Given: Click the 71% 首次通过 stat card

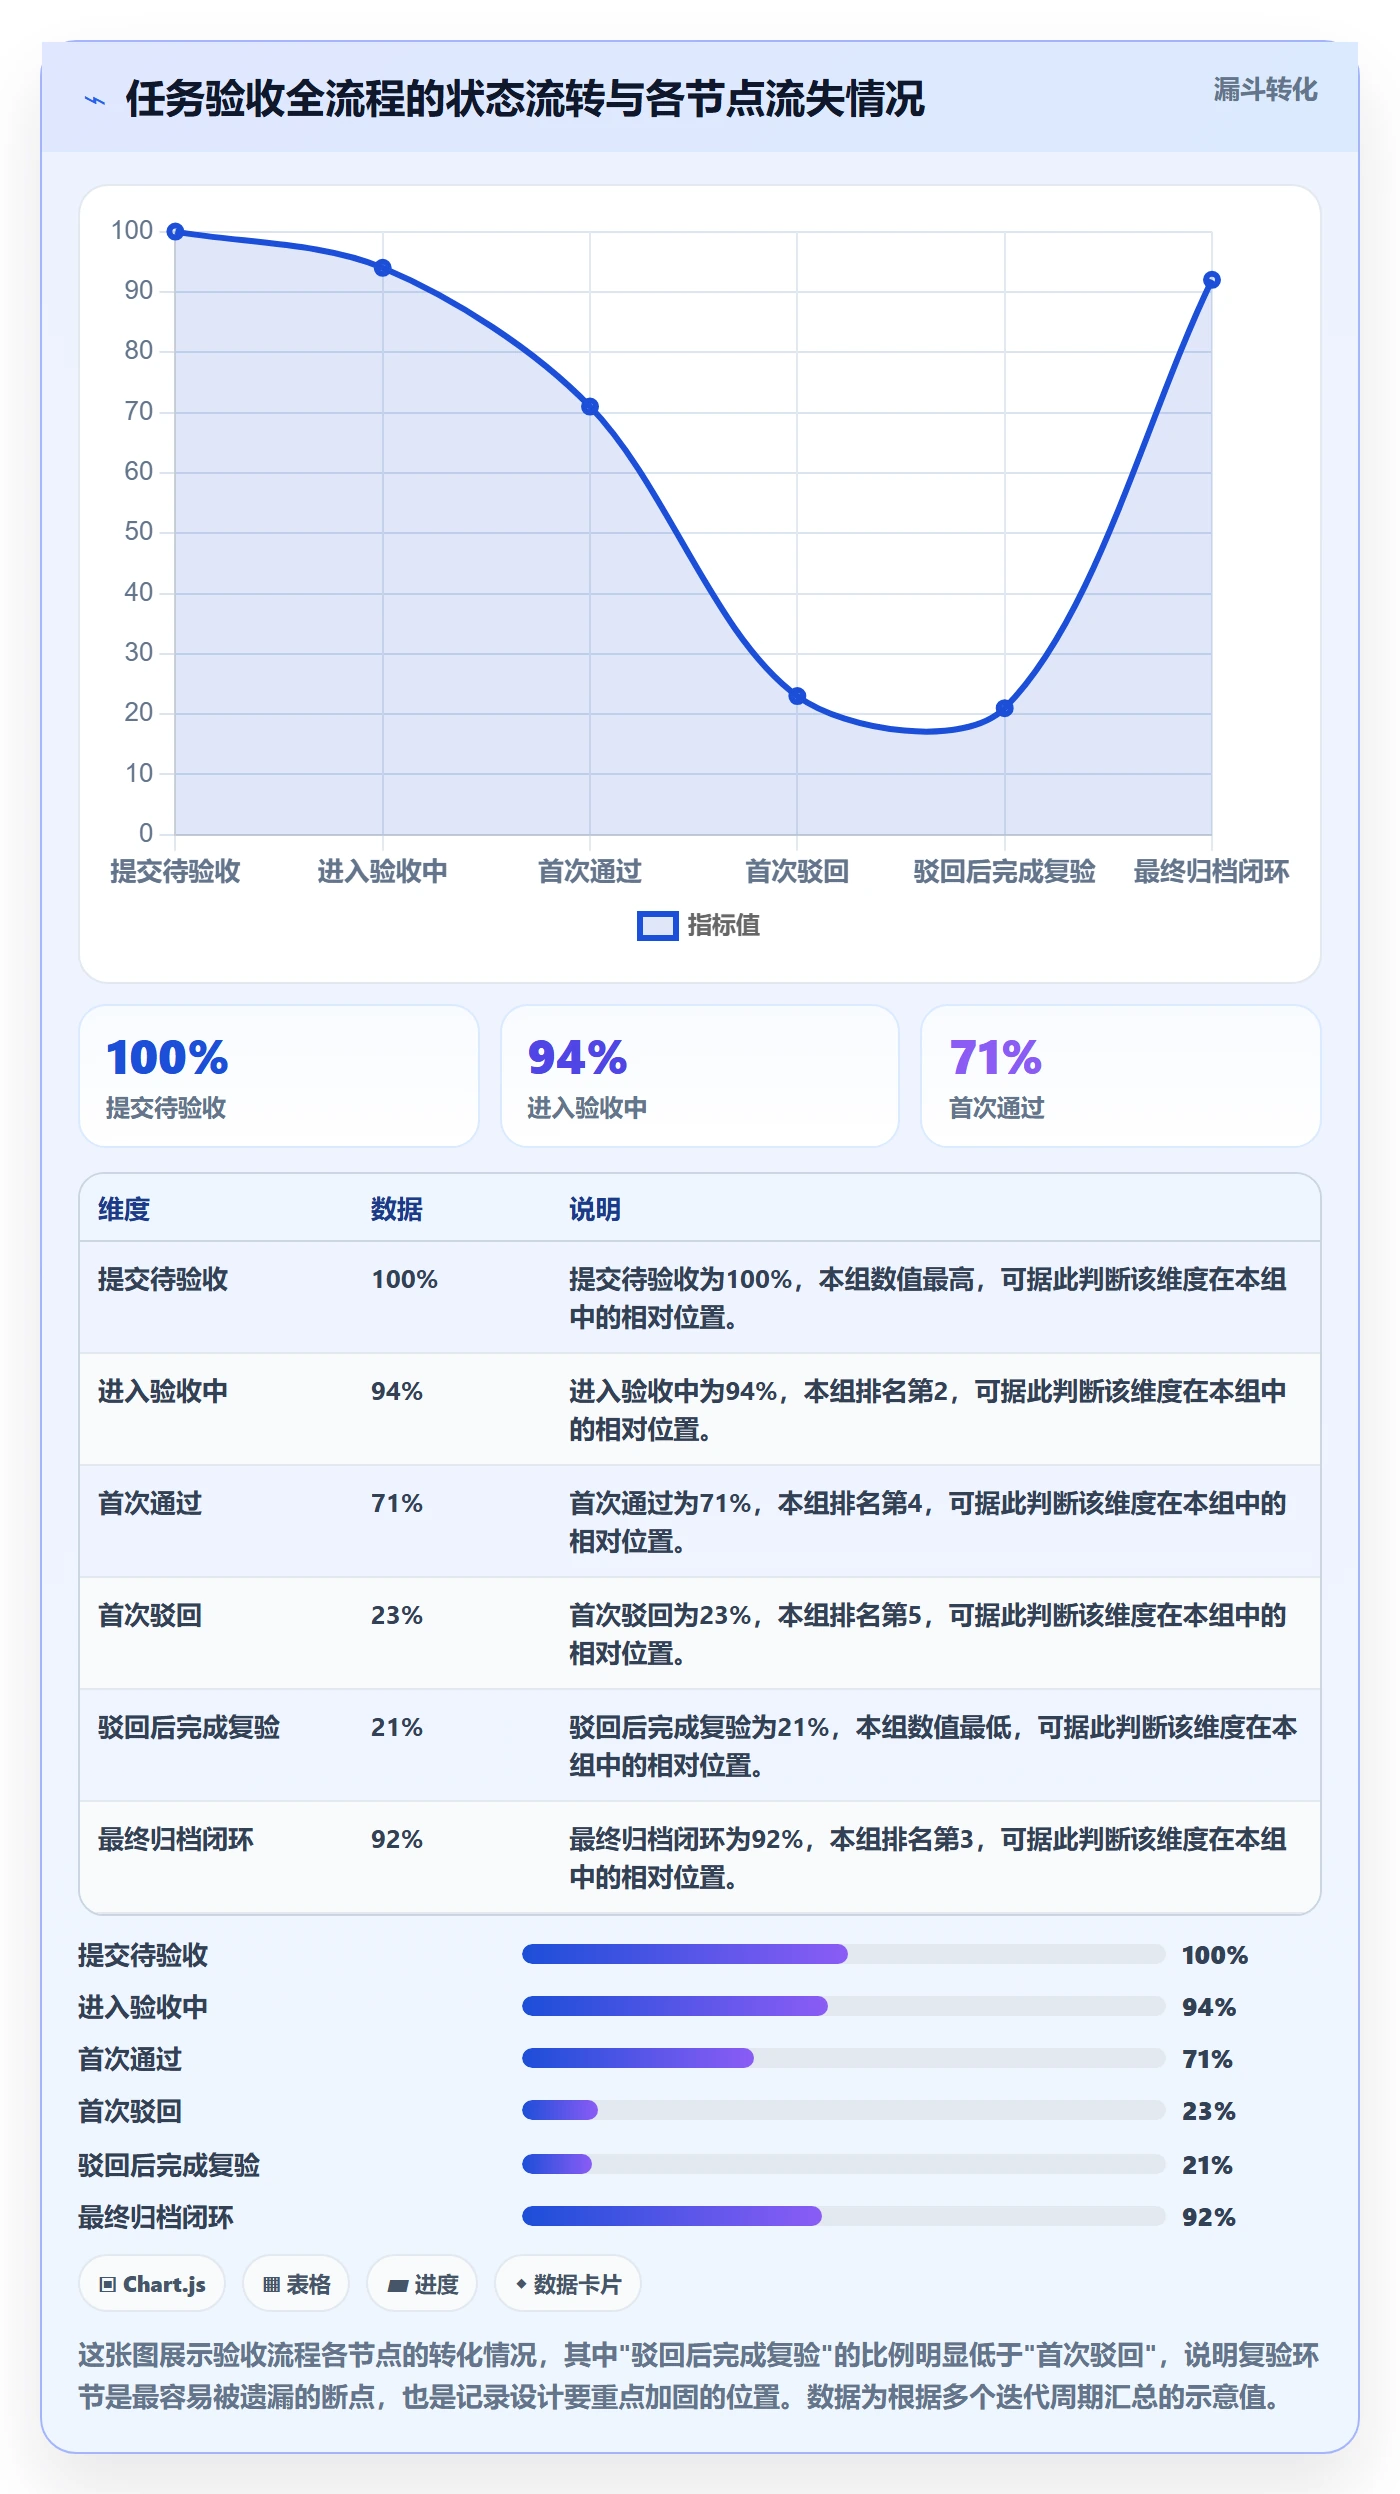Looking at the screenshot, I should (x=1121, y=1076).
